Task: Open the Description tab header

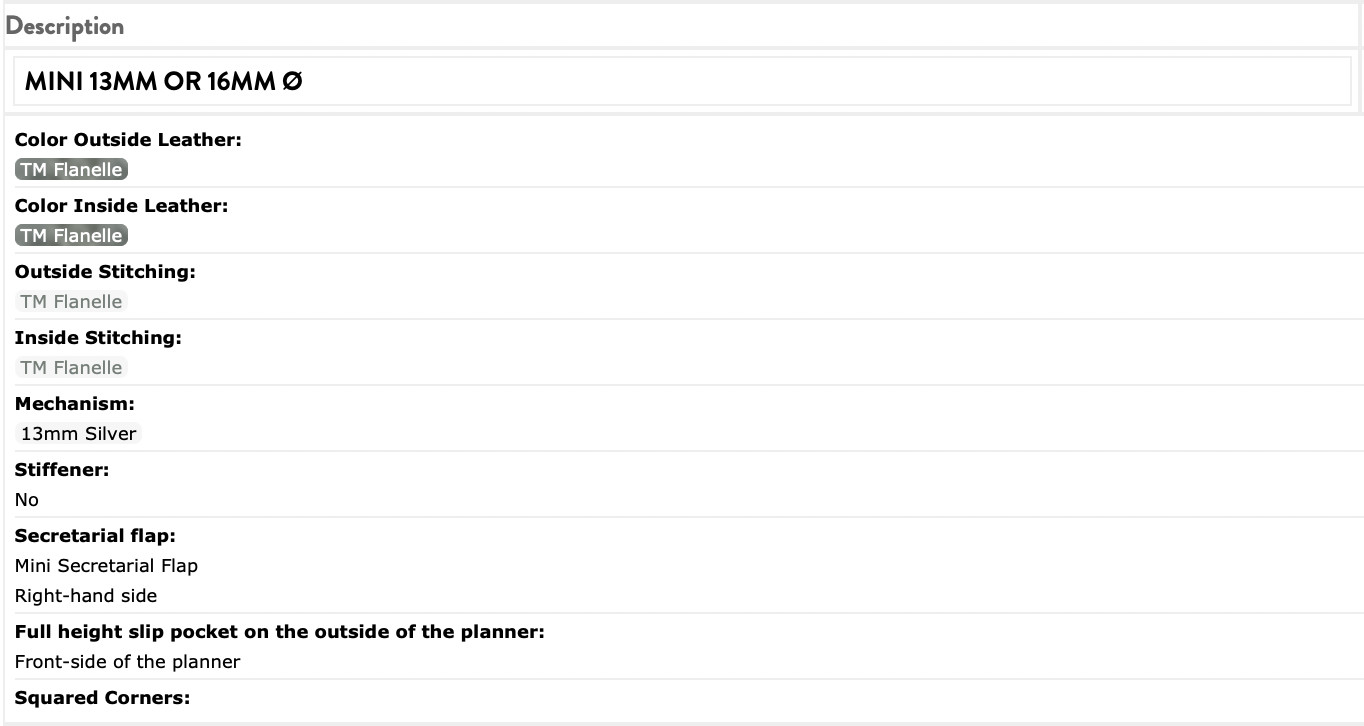Action: point(65,26)
